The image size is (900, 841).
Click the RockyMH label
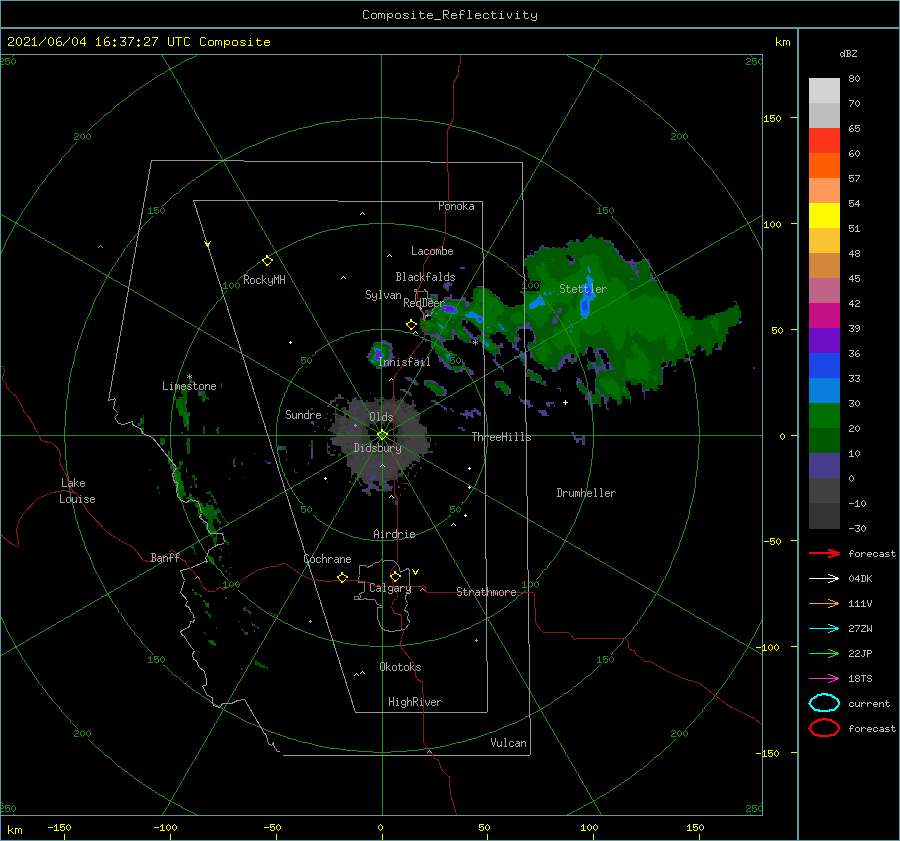pyautogui.click(x=264, y=280)
